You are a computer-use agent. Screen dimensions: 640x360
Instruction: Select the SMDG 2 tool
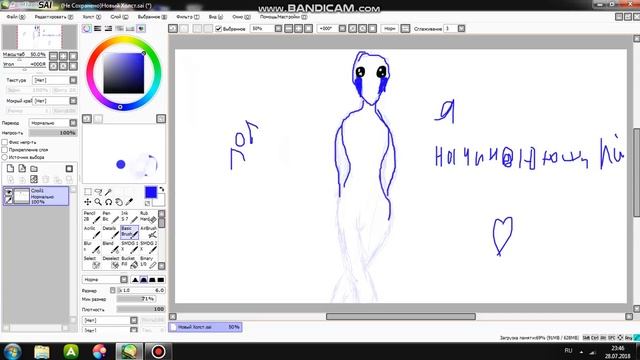click(x=148, y=247)
